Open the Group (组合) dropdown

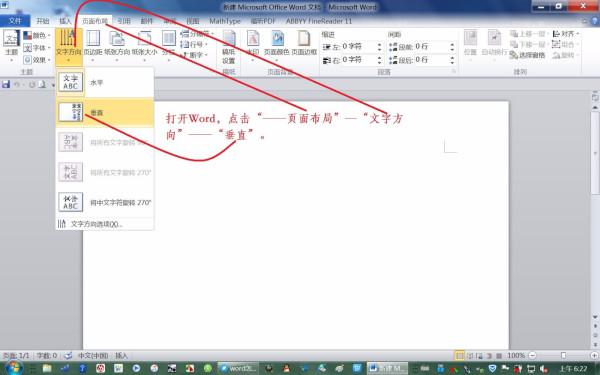point(566,44)
